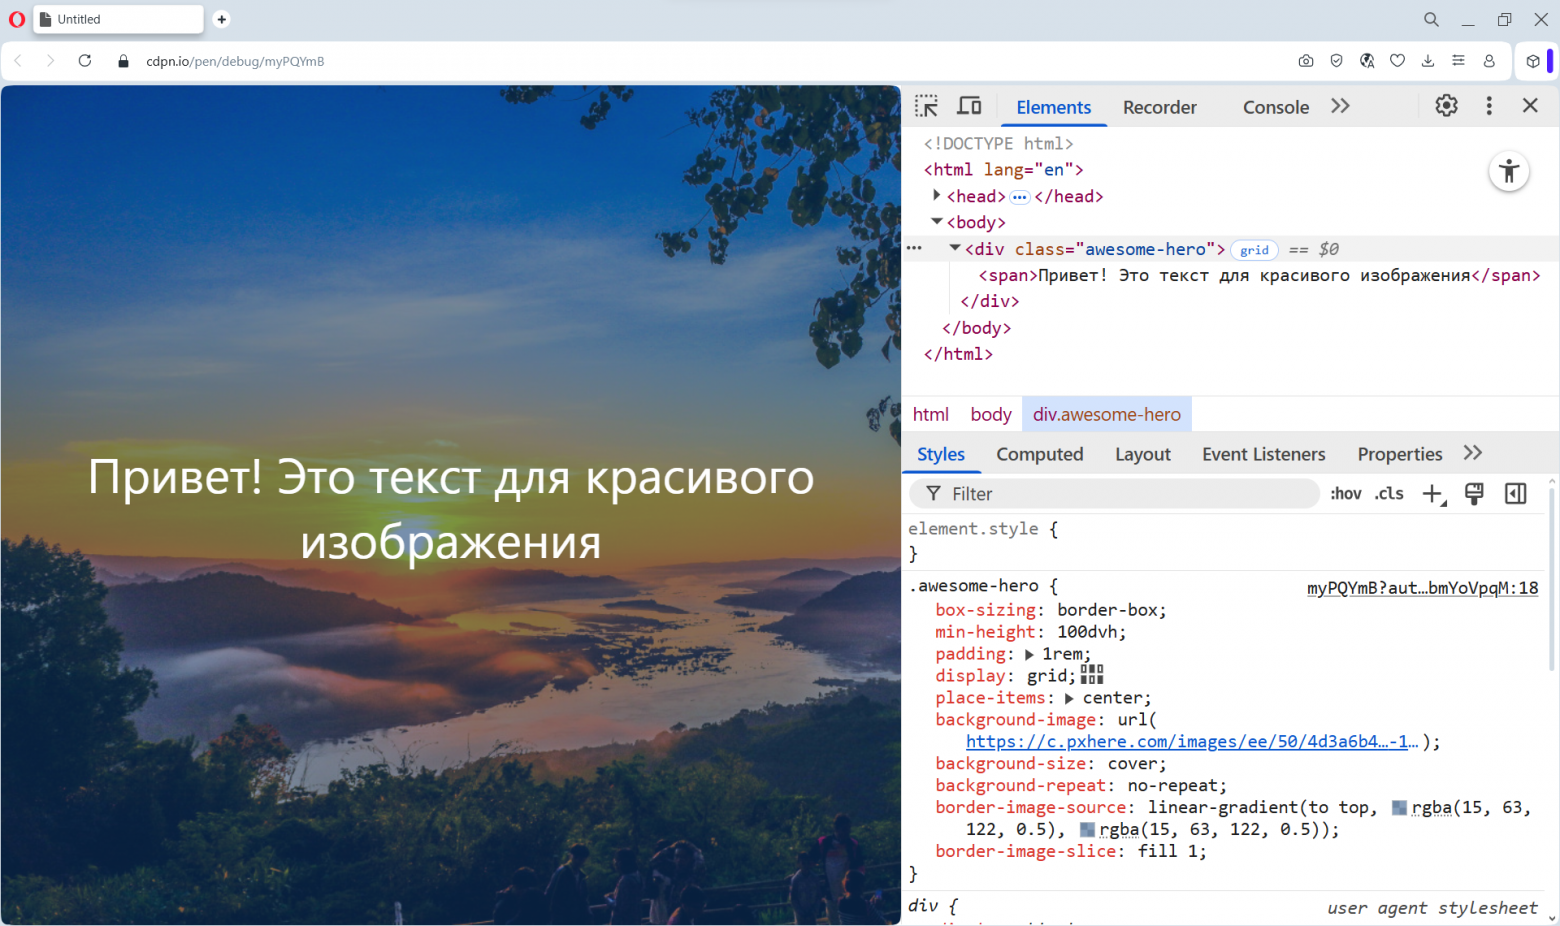Viewport: 1560px width, 926px height.
Task: Click the accessibility overlay icon on the page
Action: click(1508, 171)
